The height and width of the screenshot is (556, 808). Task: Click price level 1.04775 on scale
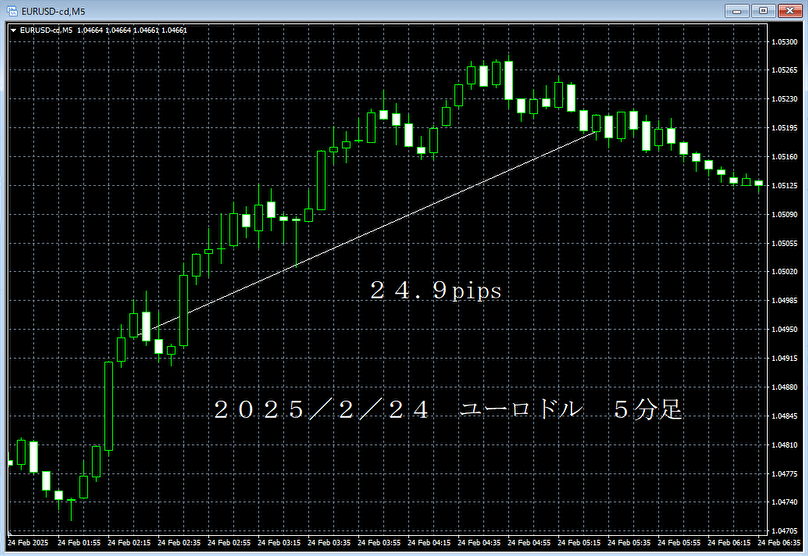click(x=784, y=474)
